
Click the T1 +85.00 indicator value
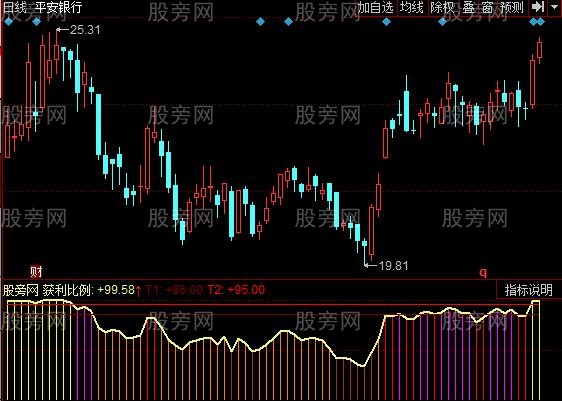[174, 290]
